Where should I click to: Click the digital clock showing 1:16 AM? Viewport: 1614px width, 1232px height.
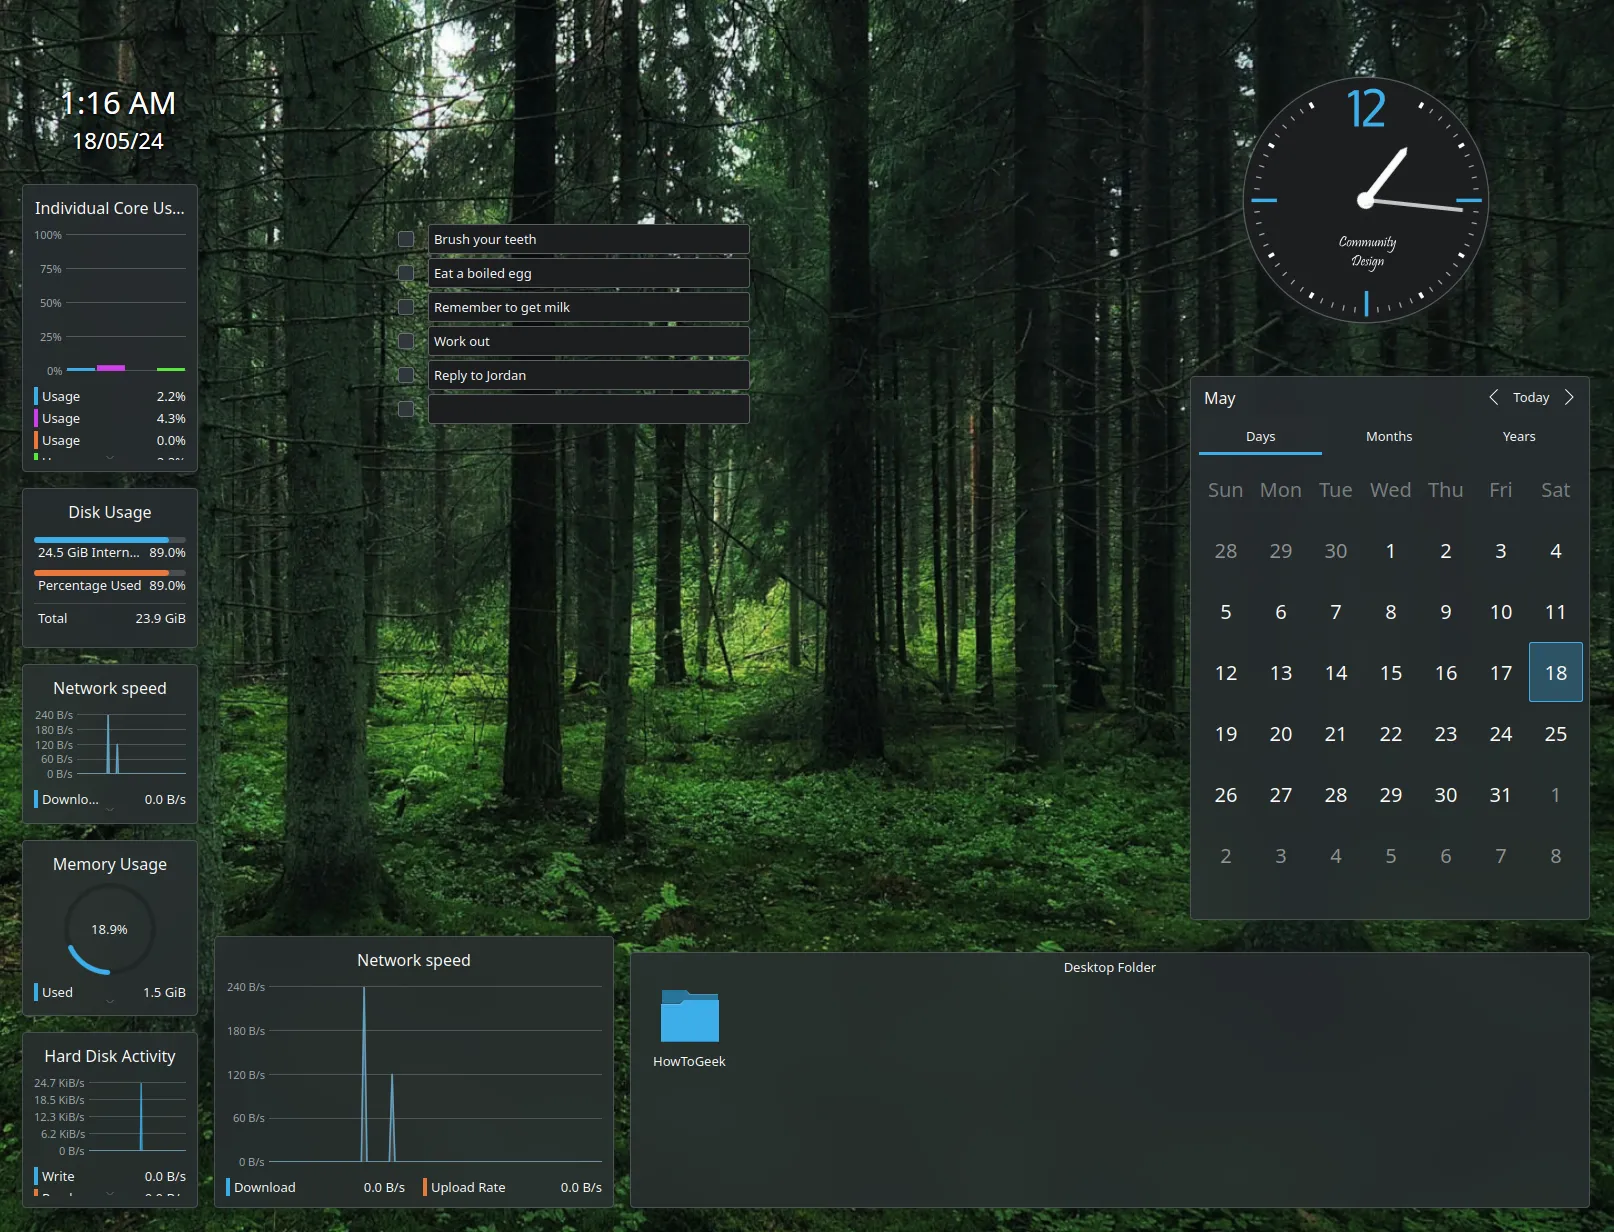tap(117, 103)
